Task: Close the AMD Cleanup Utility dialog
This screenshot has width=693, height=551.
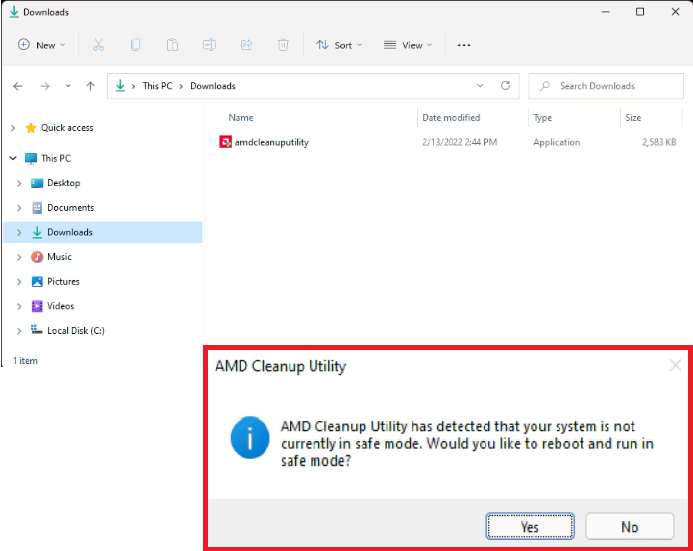Action: pyautogui.click(x=675, y=365)
